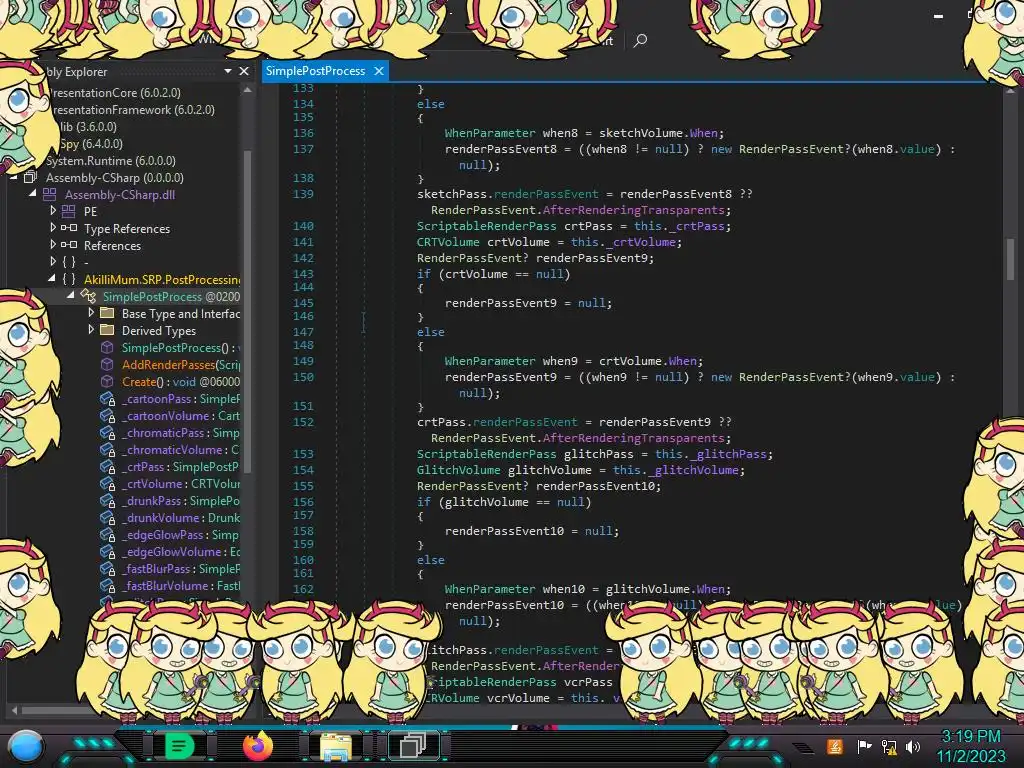The width and height of the screenshot is (1024, 768).
Task: Collapse the Assembly-CSharp.dll node
Action: click(x=33, y=193)
